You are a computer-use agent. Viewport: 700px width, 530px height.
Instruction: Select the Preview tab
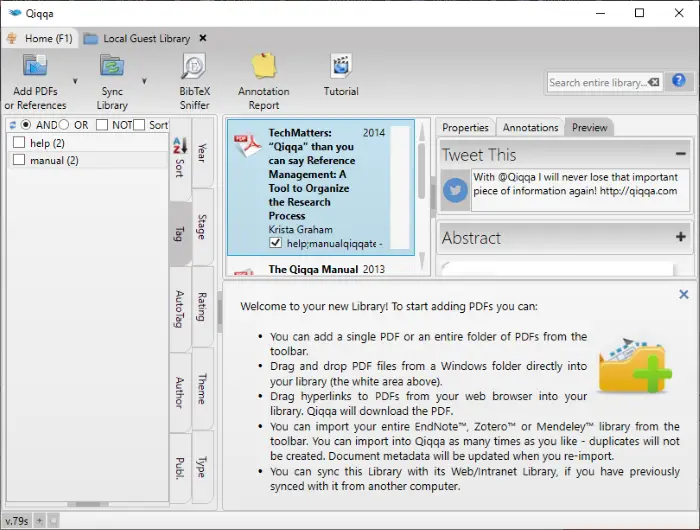[589, 128]
